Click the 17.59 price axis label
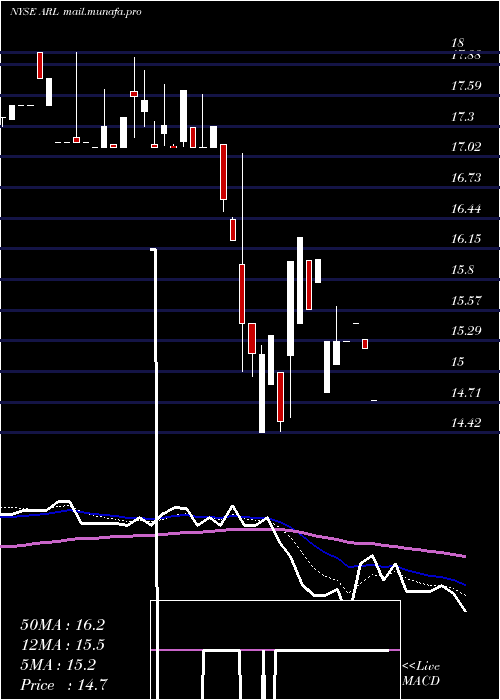This screenshot has height=700, width=500. coord(466,86)
